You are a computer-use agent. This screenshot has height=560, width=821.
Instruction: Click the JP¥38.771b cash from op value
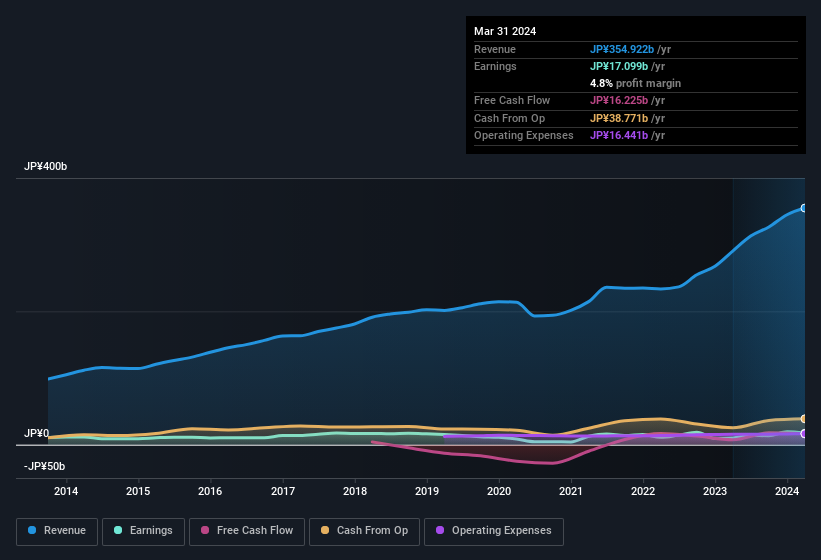(x=619, y=118)
